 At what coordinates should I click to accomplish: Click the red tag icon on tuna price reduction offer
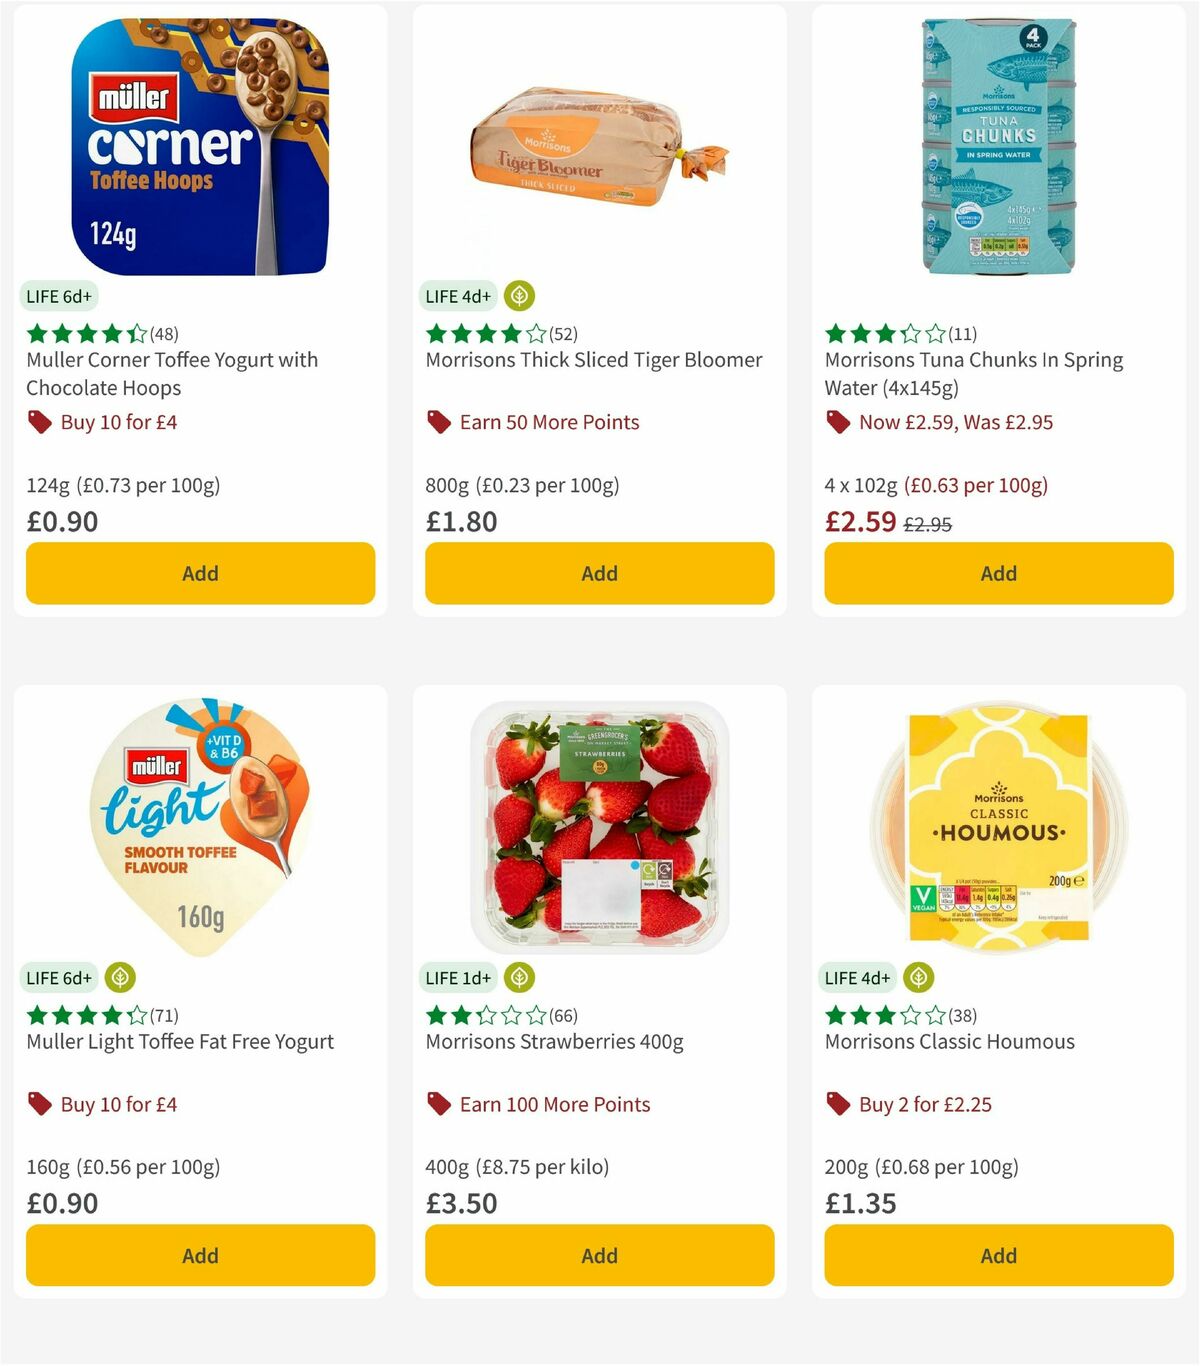coord(838,422)
